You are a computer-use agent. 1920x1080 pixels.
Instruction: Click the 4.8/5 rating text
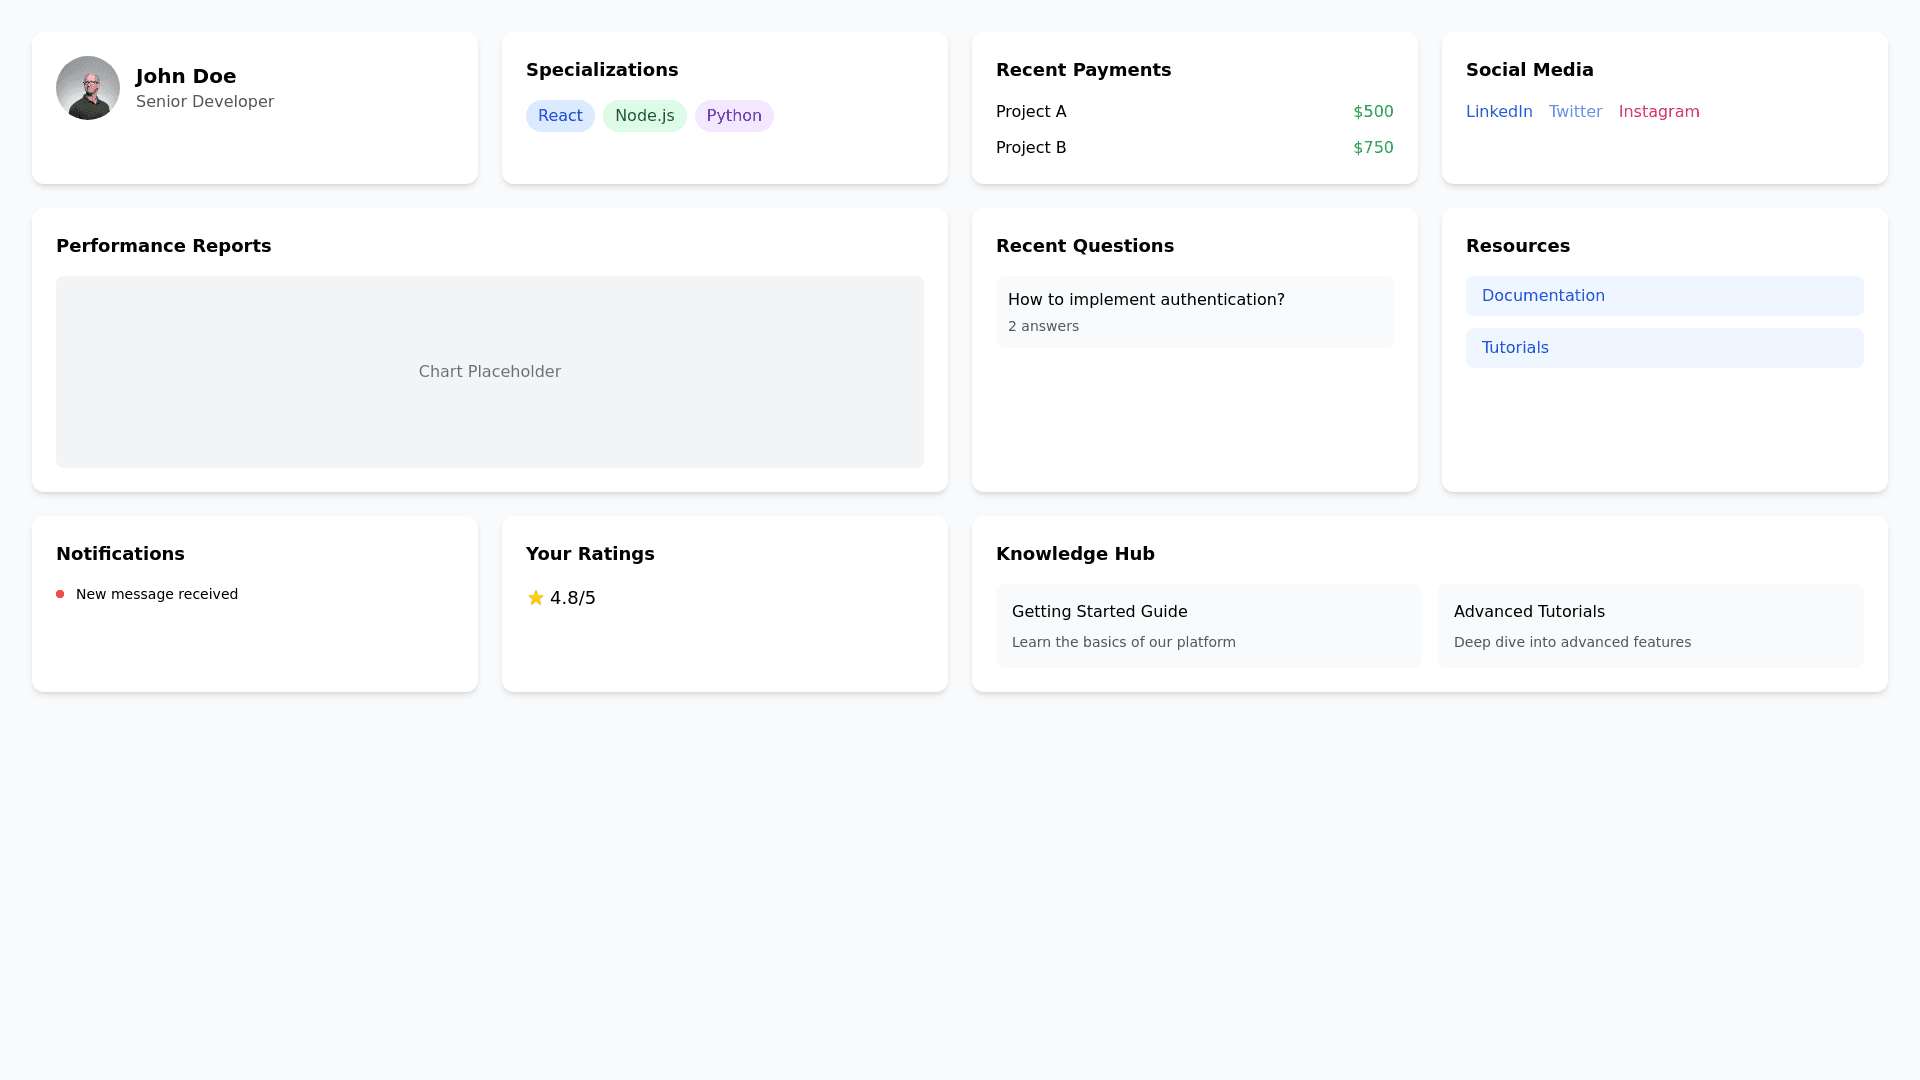tap(571, 597)
